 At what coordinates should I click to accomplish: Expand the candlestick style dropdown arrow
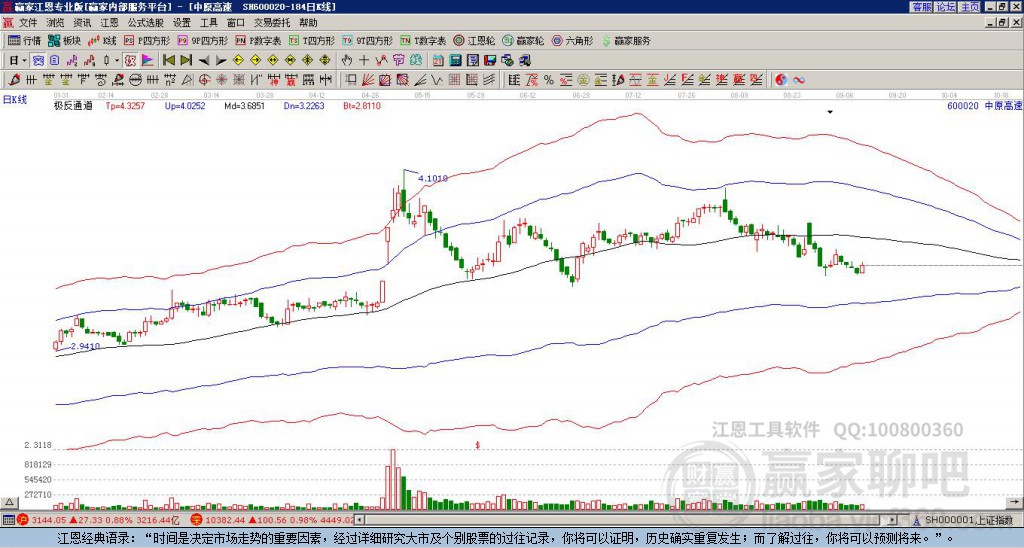coord(117,60)
